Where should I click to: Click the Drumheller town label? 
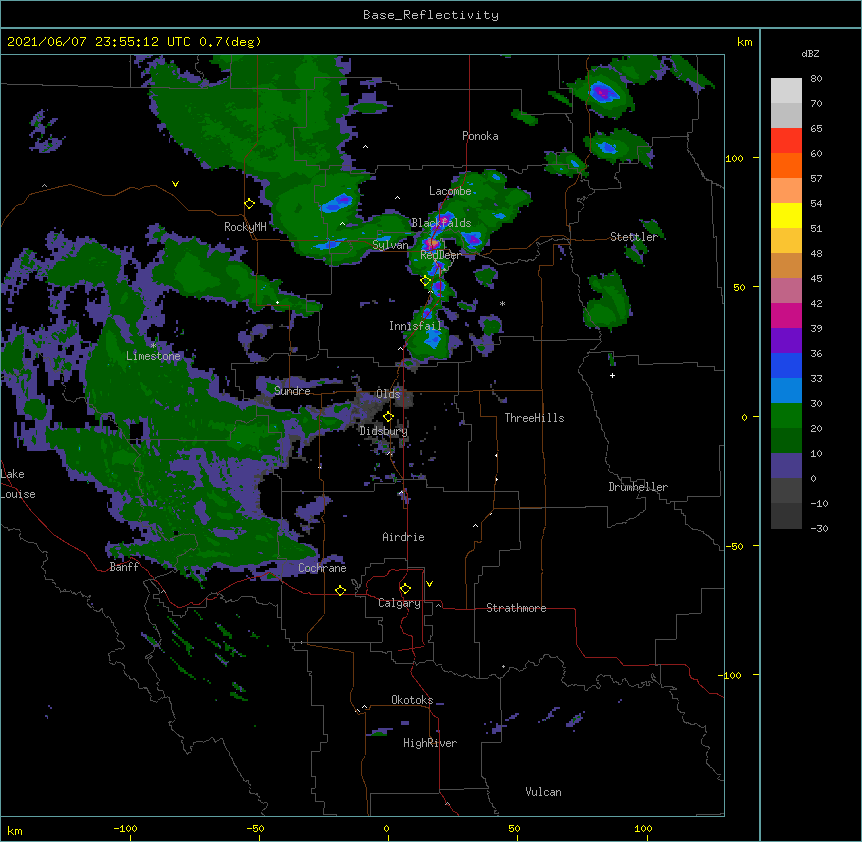638,487
